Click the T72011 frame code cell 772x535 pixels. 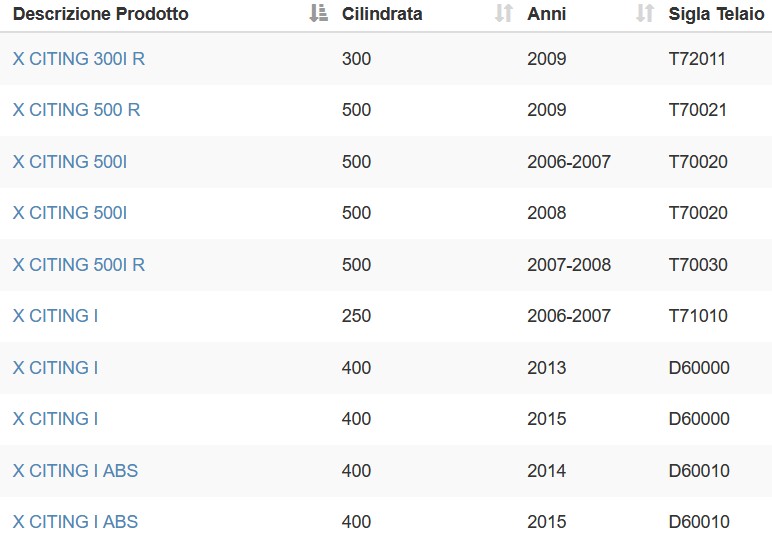coord(697,59)
